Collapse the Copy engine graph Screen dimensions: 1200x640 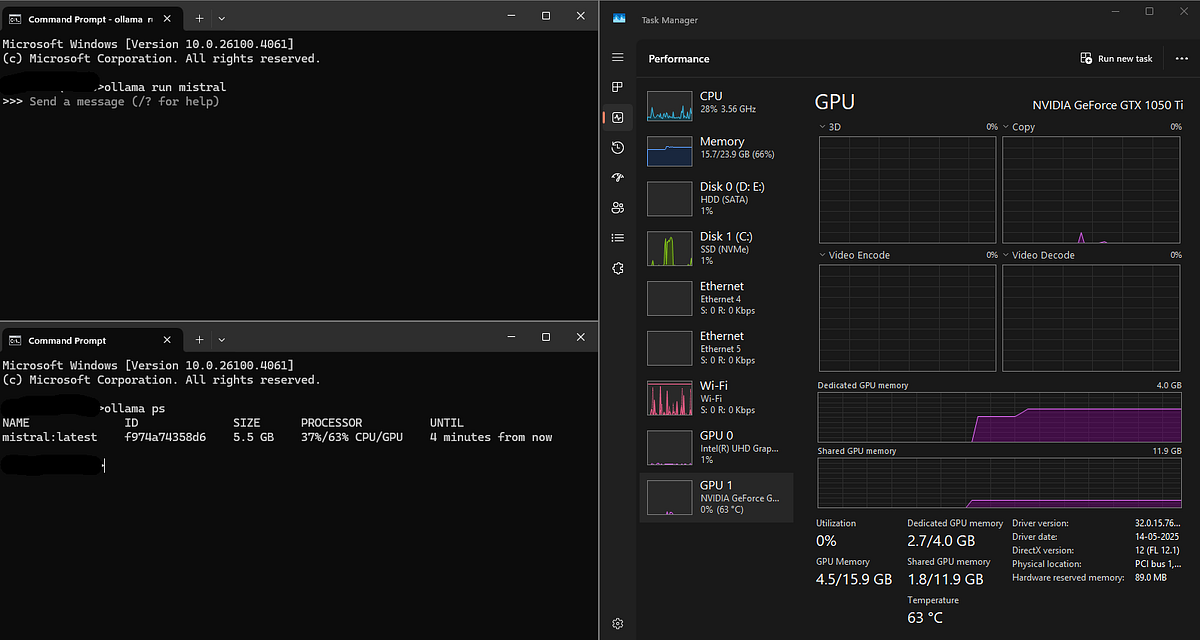(x=1007, y=126)
